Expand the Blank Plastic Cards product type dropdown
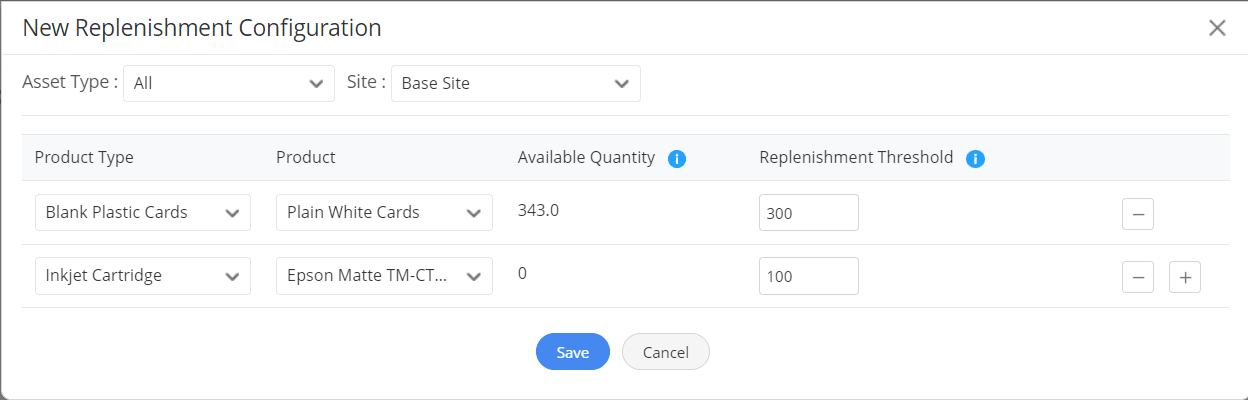 pos(142,213)
